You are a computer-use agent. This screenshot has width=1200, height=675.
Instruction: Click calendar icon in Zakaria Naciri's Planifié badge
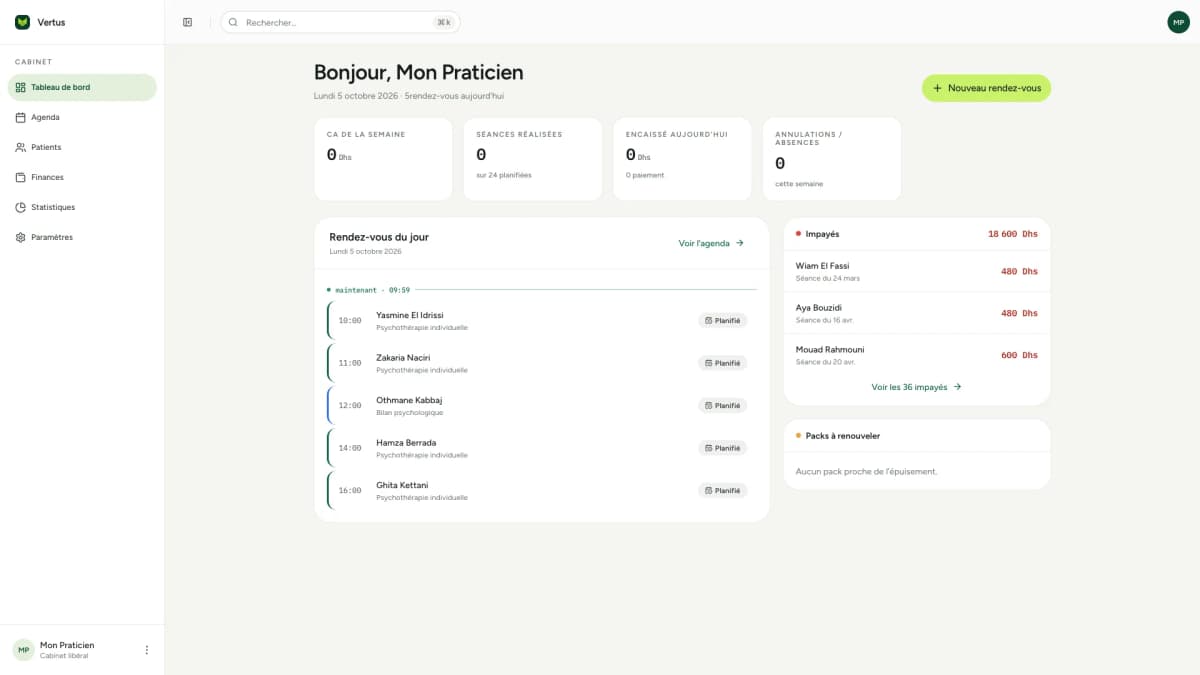coord(709,363)
